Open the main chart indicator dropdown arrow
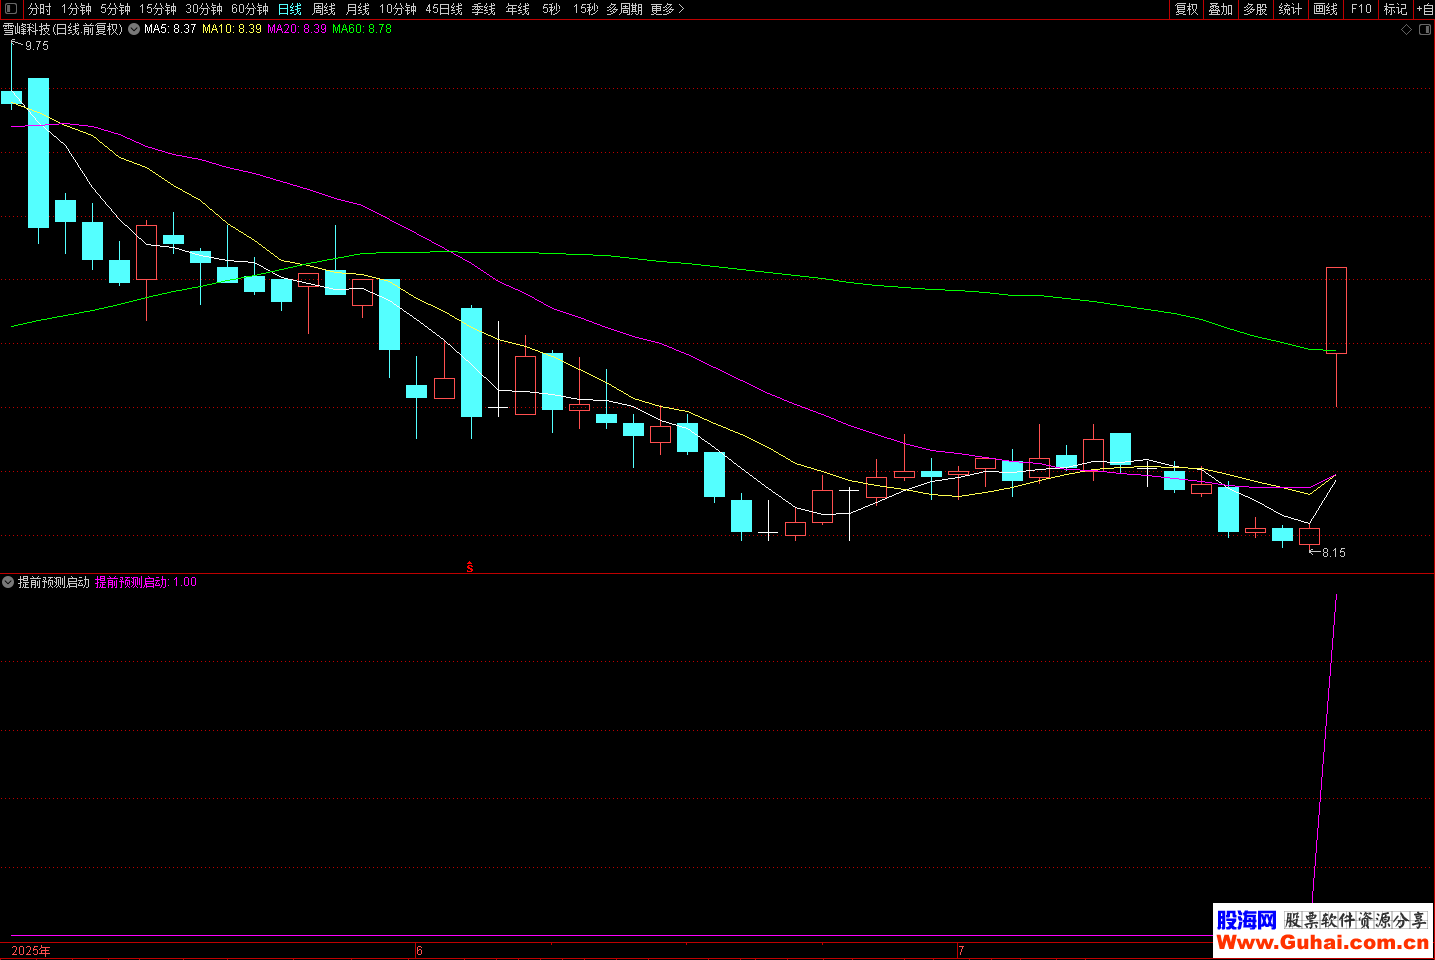This screenshot has height=960, width=1435. coord(134,29)
